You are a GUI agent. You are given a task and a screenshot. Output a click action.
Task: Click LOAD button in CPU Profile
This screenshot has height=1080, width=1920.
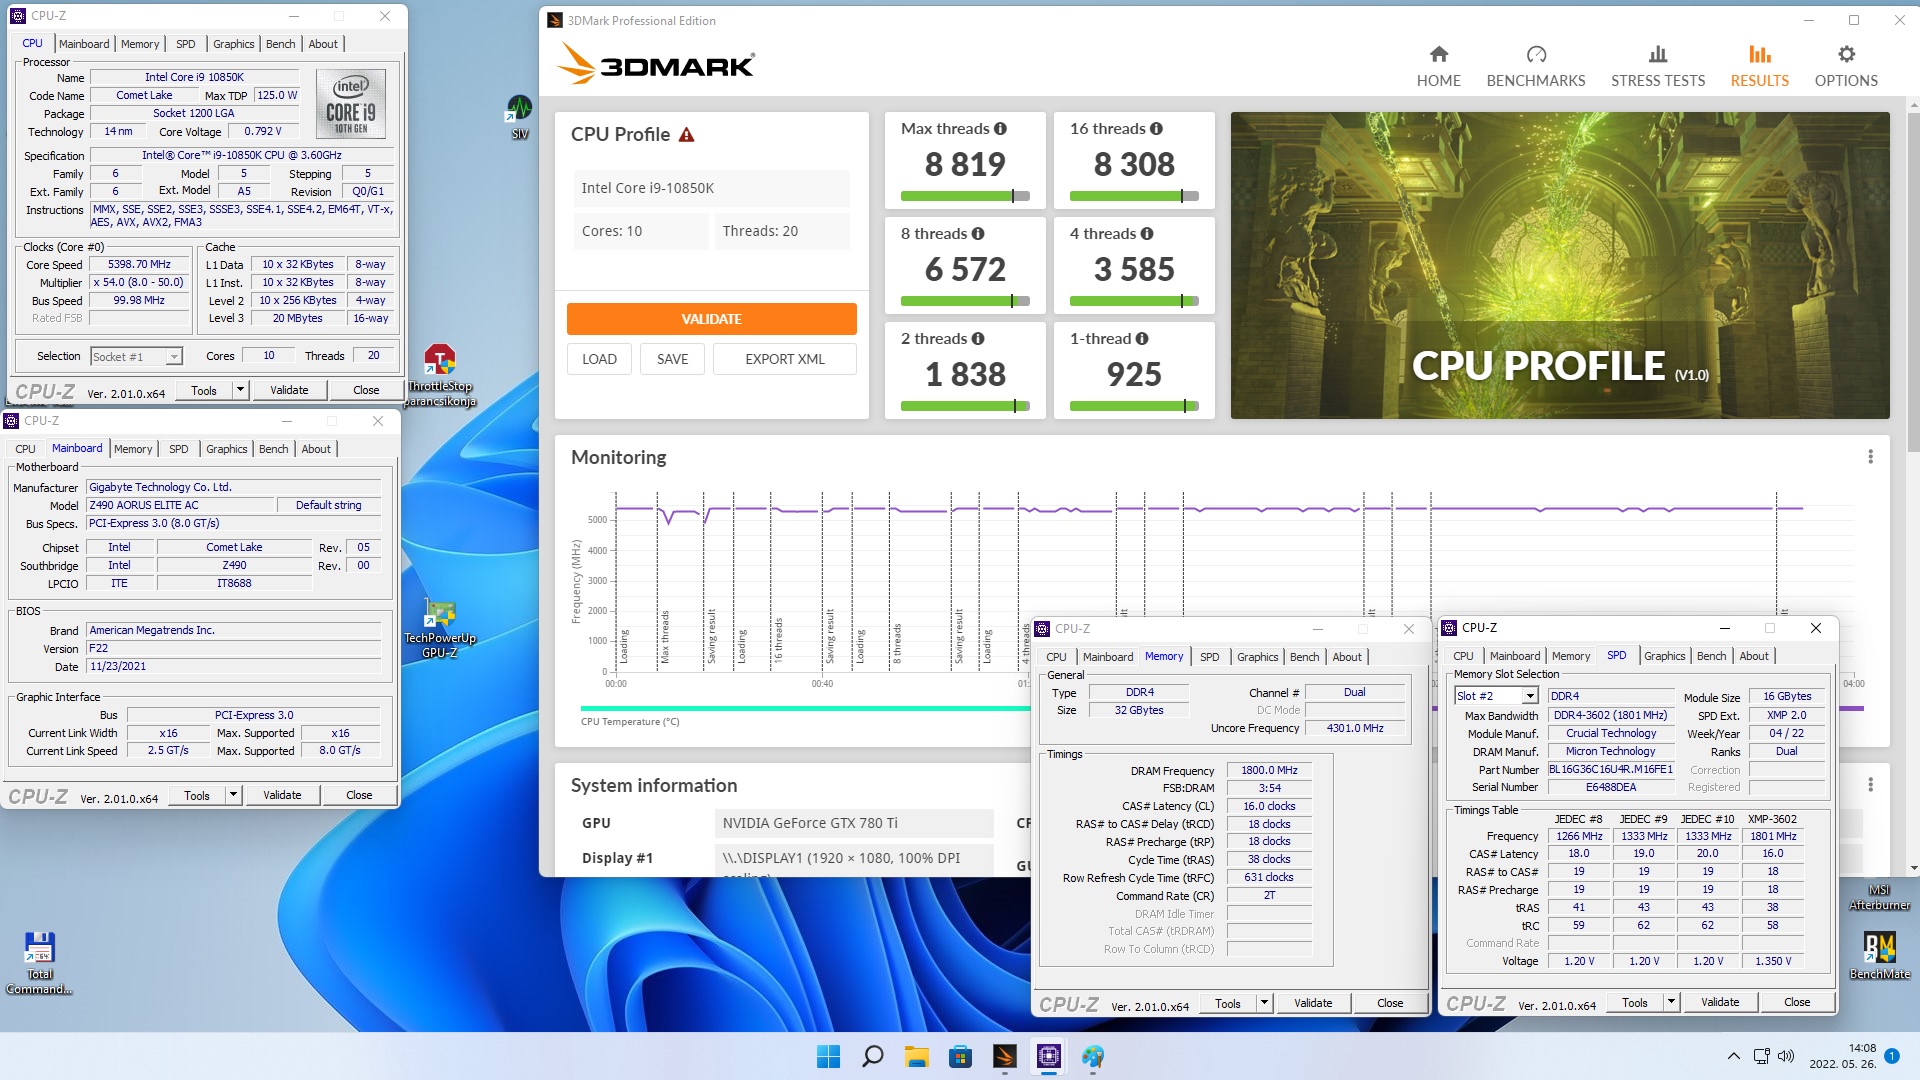tap(599, 359)
